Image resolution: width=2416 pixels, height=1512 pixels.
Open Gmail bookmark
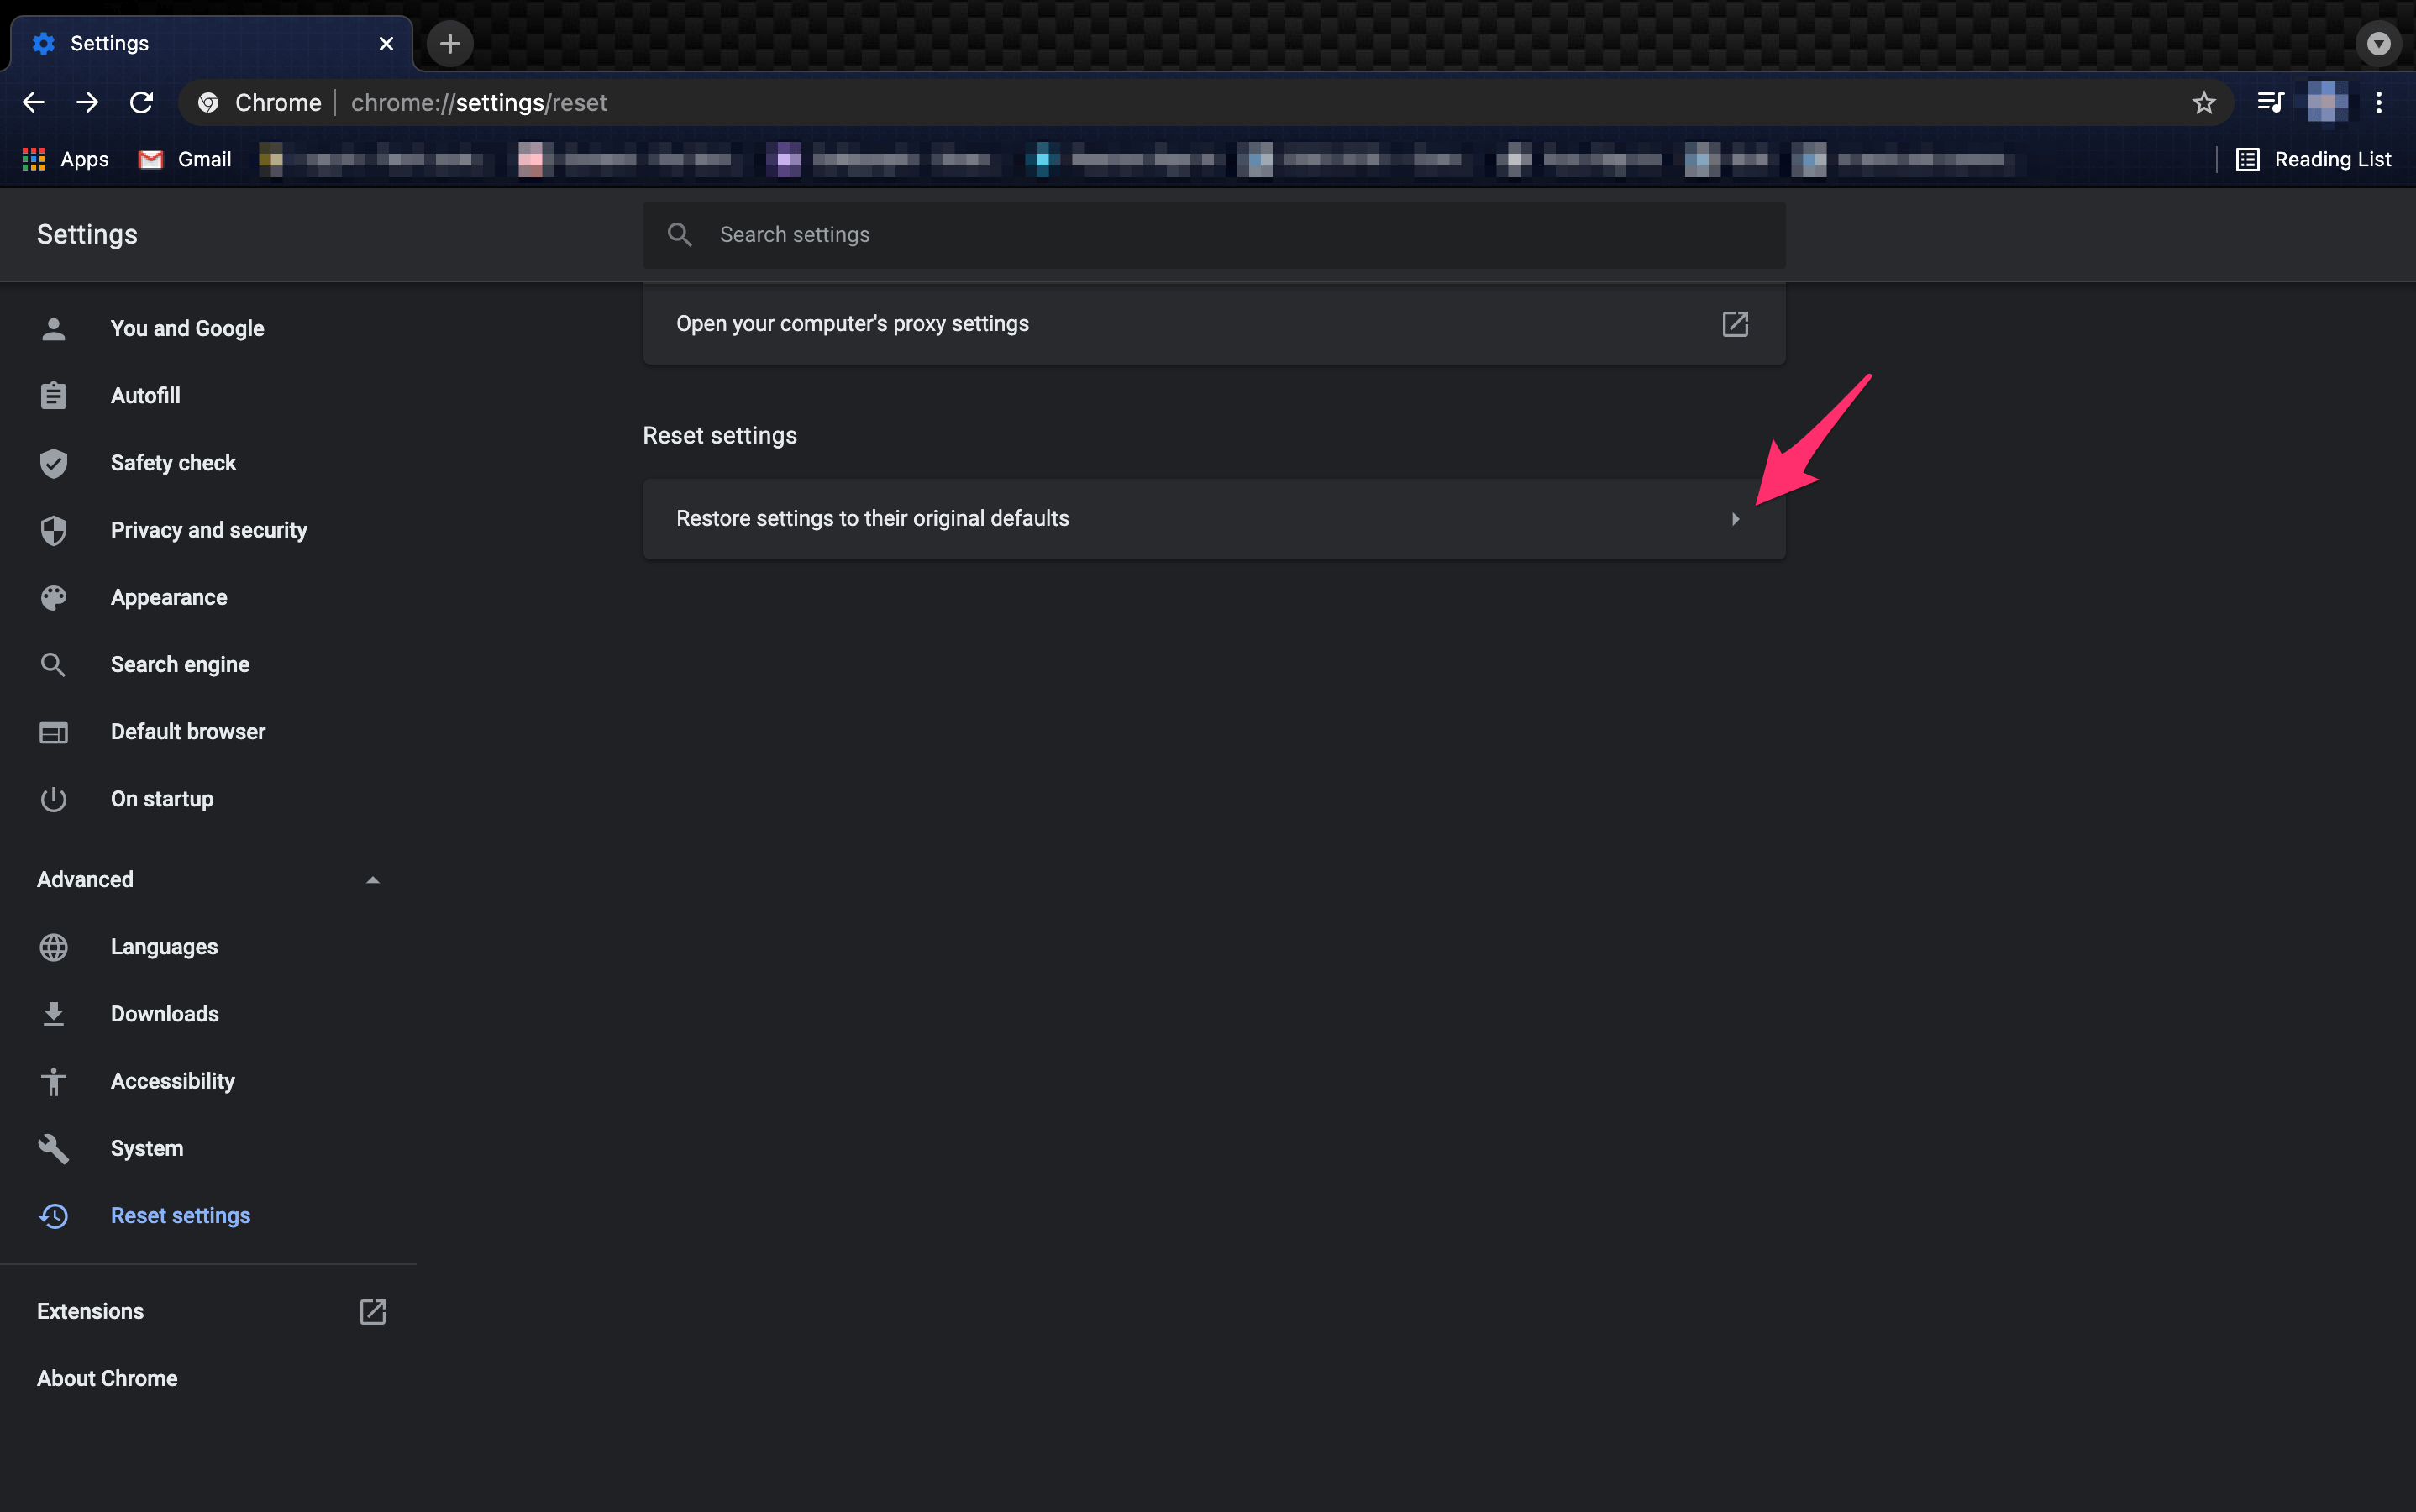tap(186, 159)
